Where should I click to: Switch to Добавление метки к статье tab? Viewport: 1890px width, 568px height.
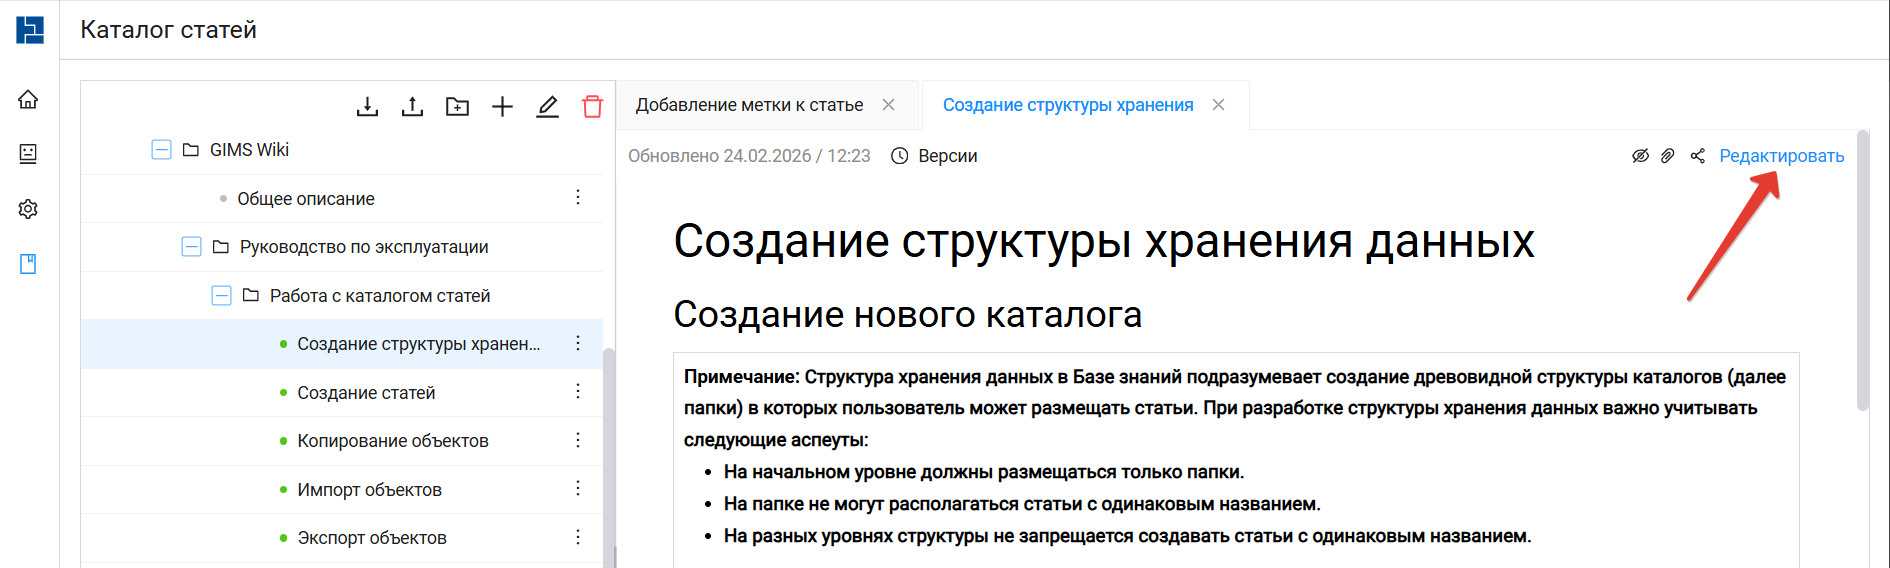pyautogui.click(x=749, y=105)
